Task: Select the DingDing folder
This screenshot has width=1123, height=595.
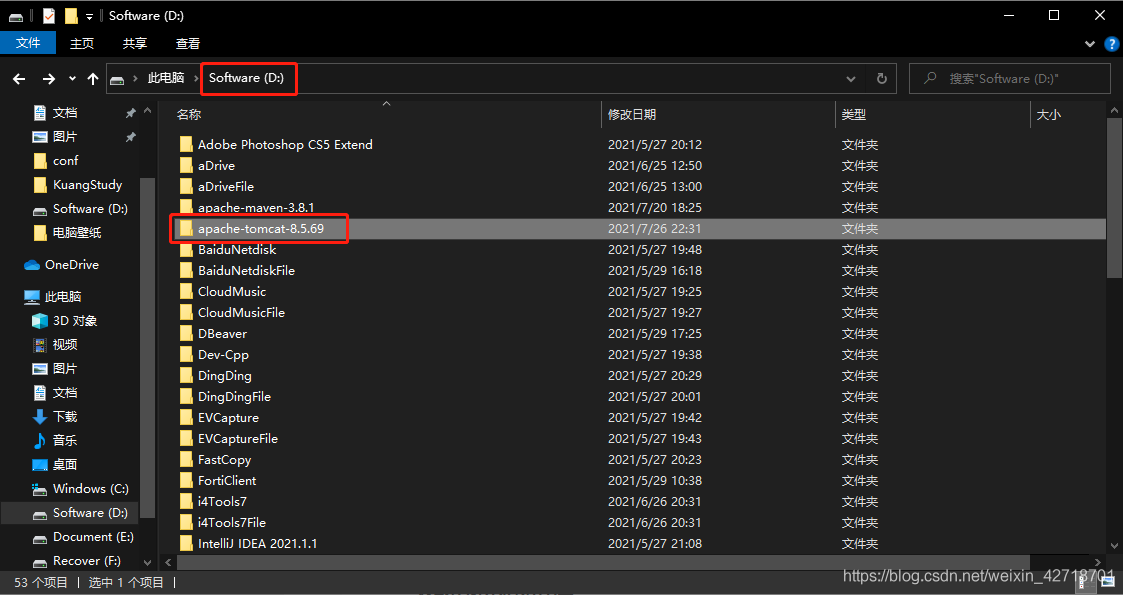Action: pos(224,376)
